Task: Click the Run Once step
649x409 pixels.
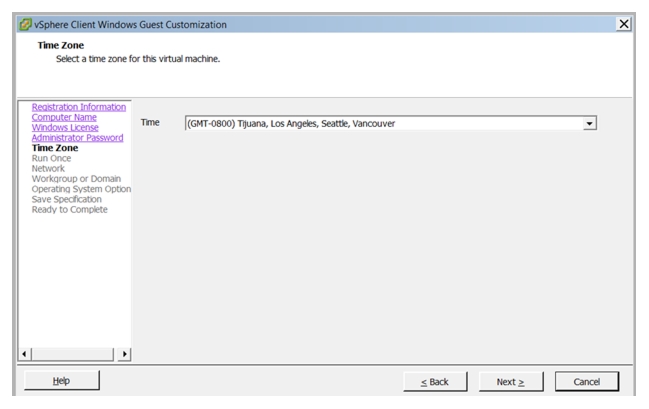Action: 51,158
